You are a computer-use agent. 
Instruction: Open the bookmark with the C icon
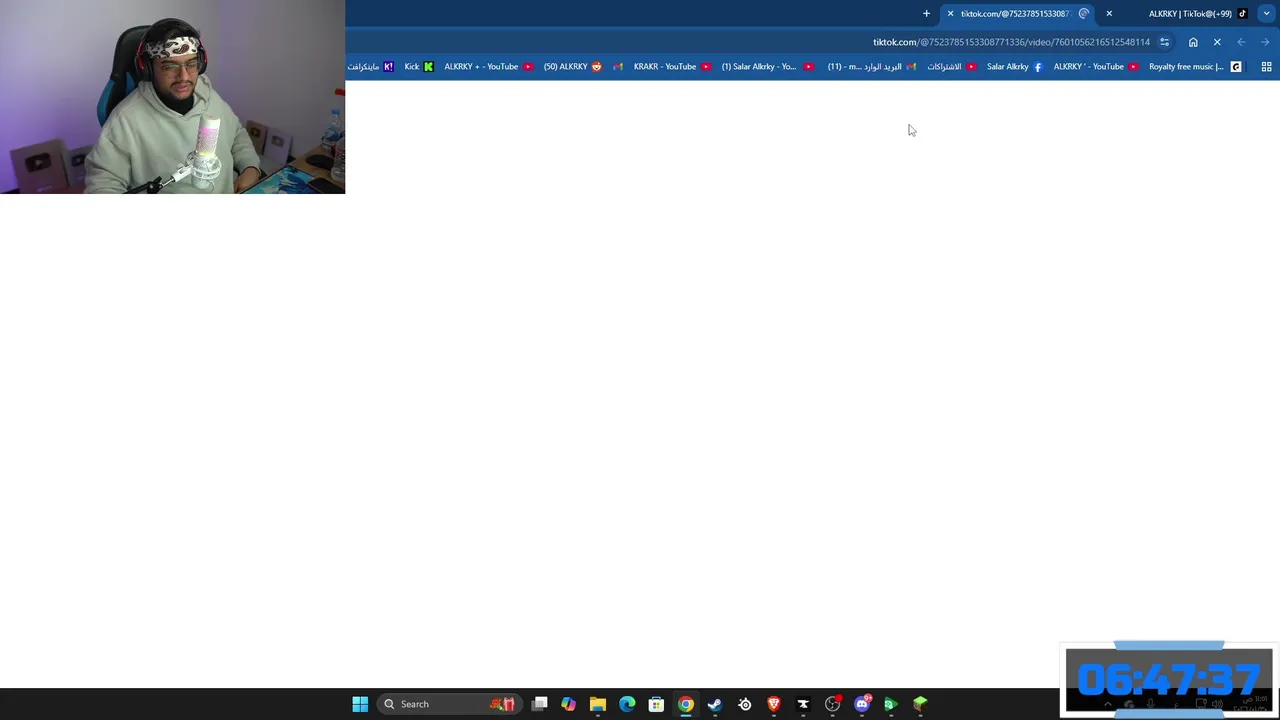(x=1236, y=67)
